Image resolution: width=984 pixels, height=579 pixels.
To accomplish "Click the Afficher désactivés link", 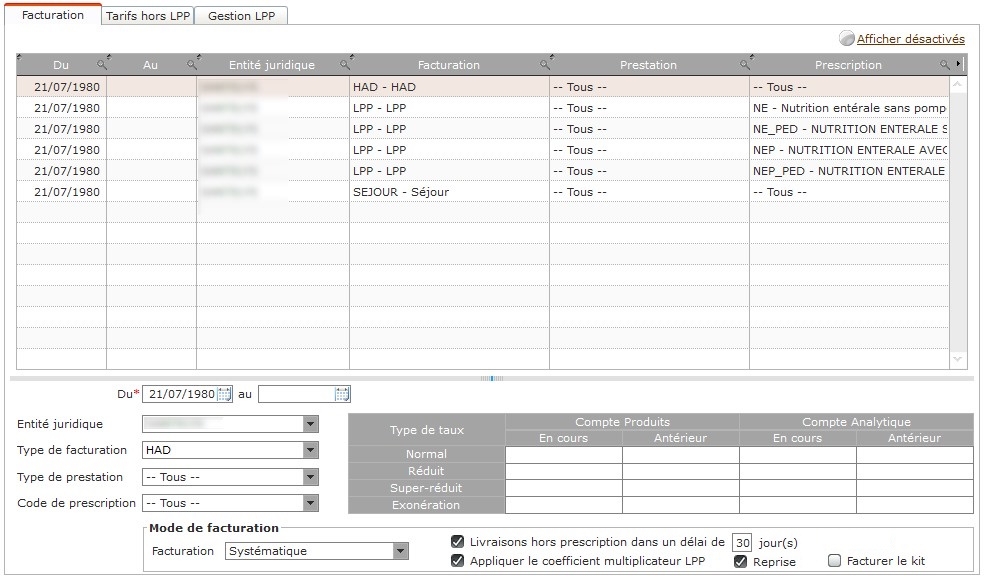I will [911, 39].
